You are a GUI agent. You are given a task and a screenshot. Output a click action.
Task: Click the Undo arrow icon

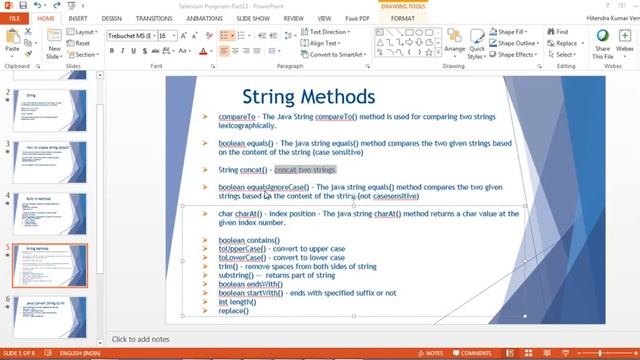[38, 6]
